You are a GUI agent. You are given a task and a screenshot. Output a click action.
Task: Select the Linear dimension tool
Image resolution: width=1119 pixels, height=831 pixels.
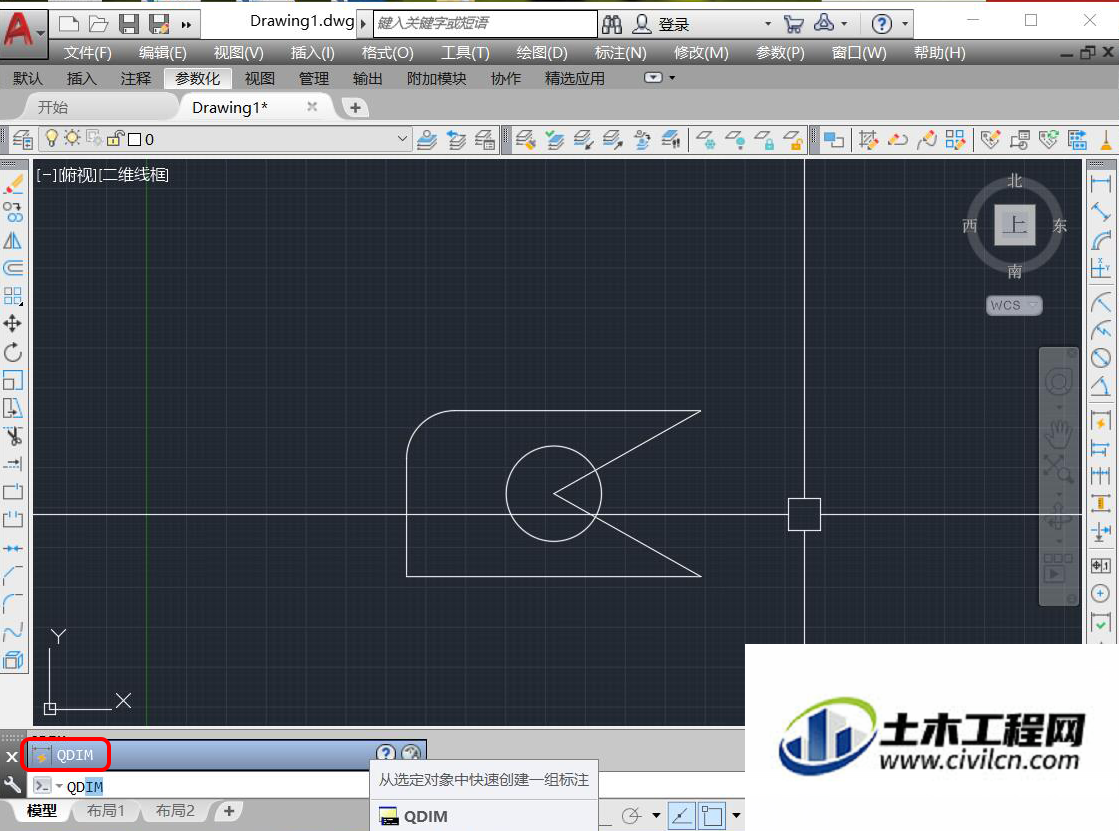tap(1100, 183)
